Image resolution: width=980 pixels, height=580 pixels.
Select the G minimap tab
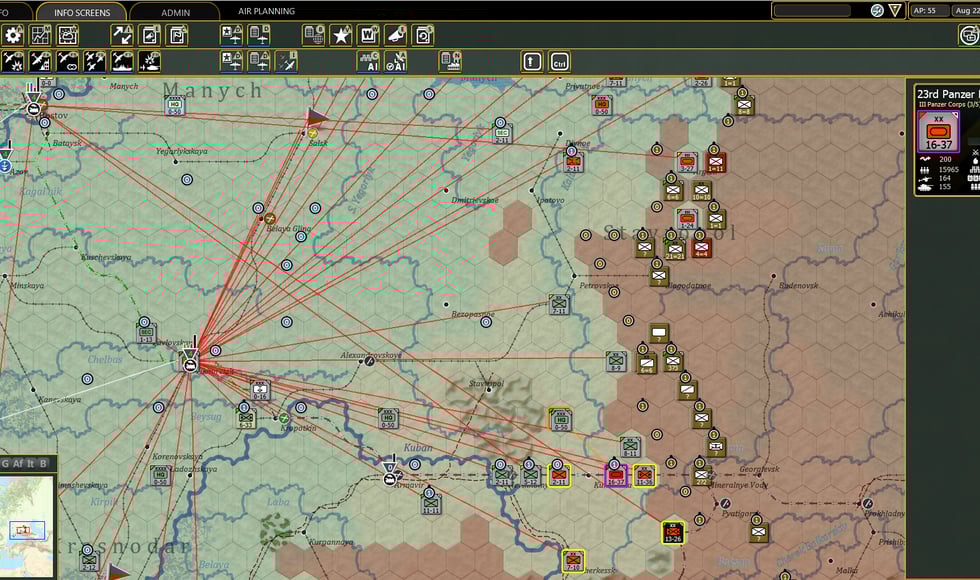tap(5, 463)
